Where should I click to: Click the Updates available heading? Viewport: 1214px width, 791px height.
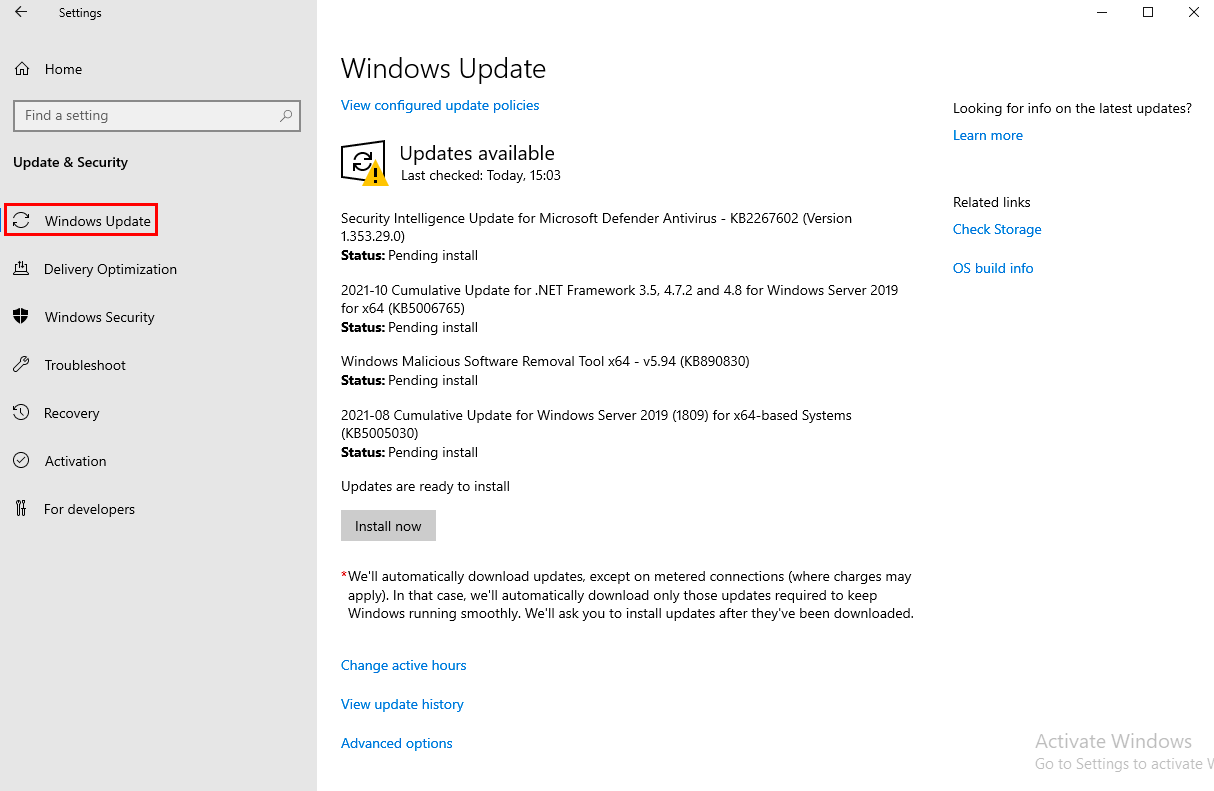coord(477,153)
